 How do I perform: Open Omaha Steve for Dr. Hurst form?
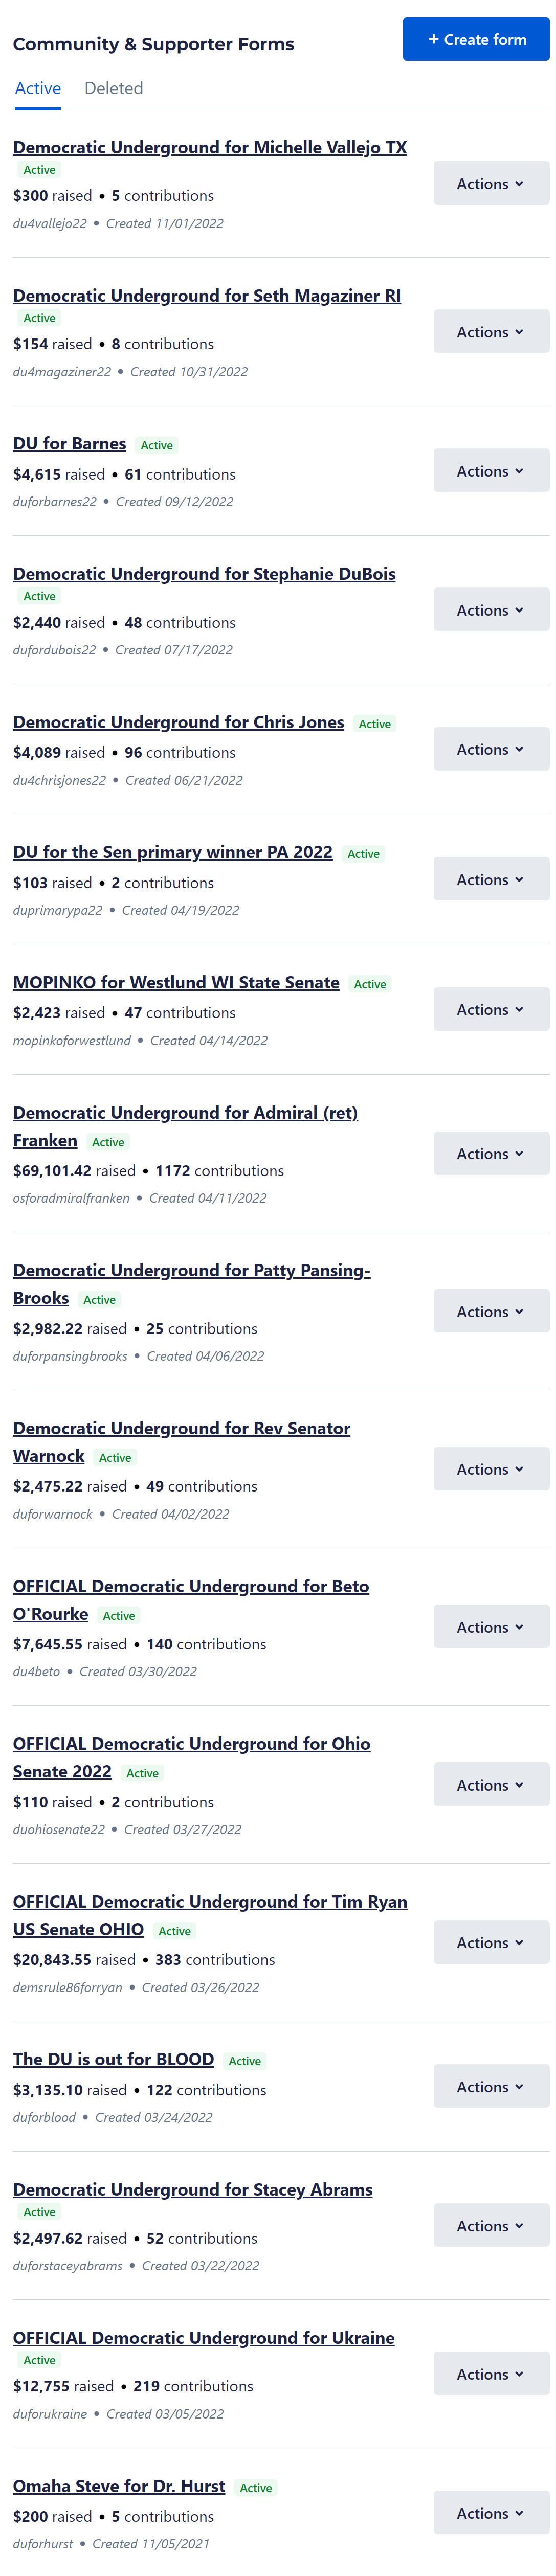coord(119,2486)
